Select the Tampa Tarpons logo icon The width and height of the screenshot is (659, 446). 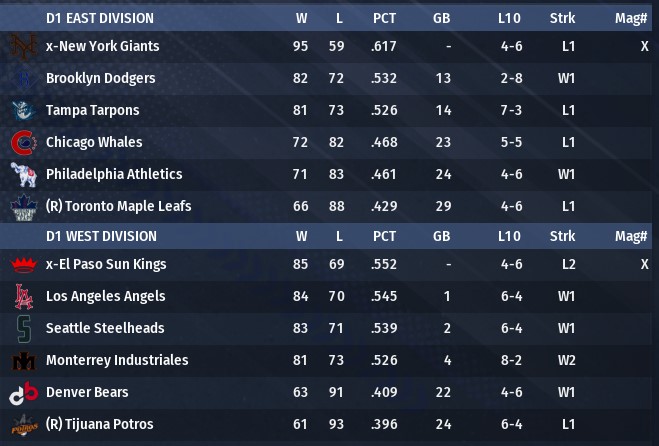(x=22, y=110)
